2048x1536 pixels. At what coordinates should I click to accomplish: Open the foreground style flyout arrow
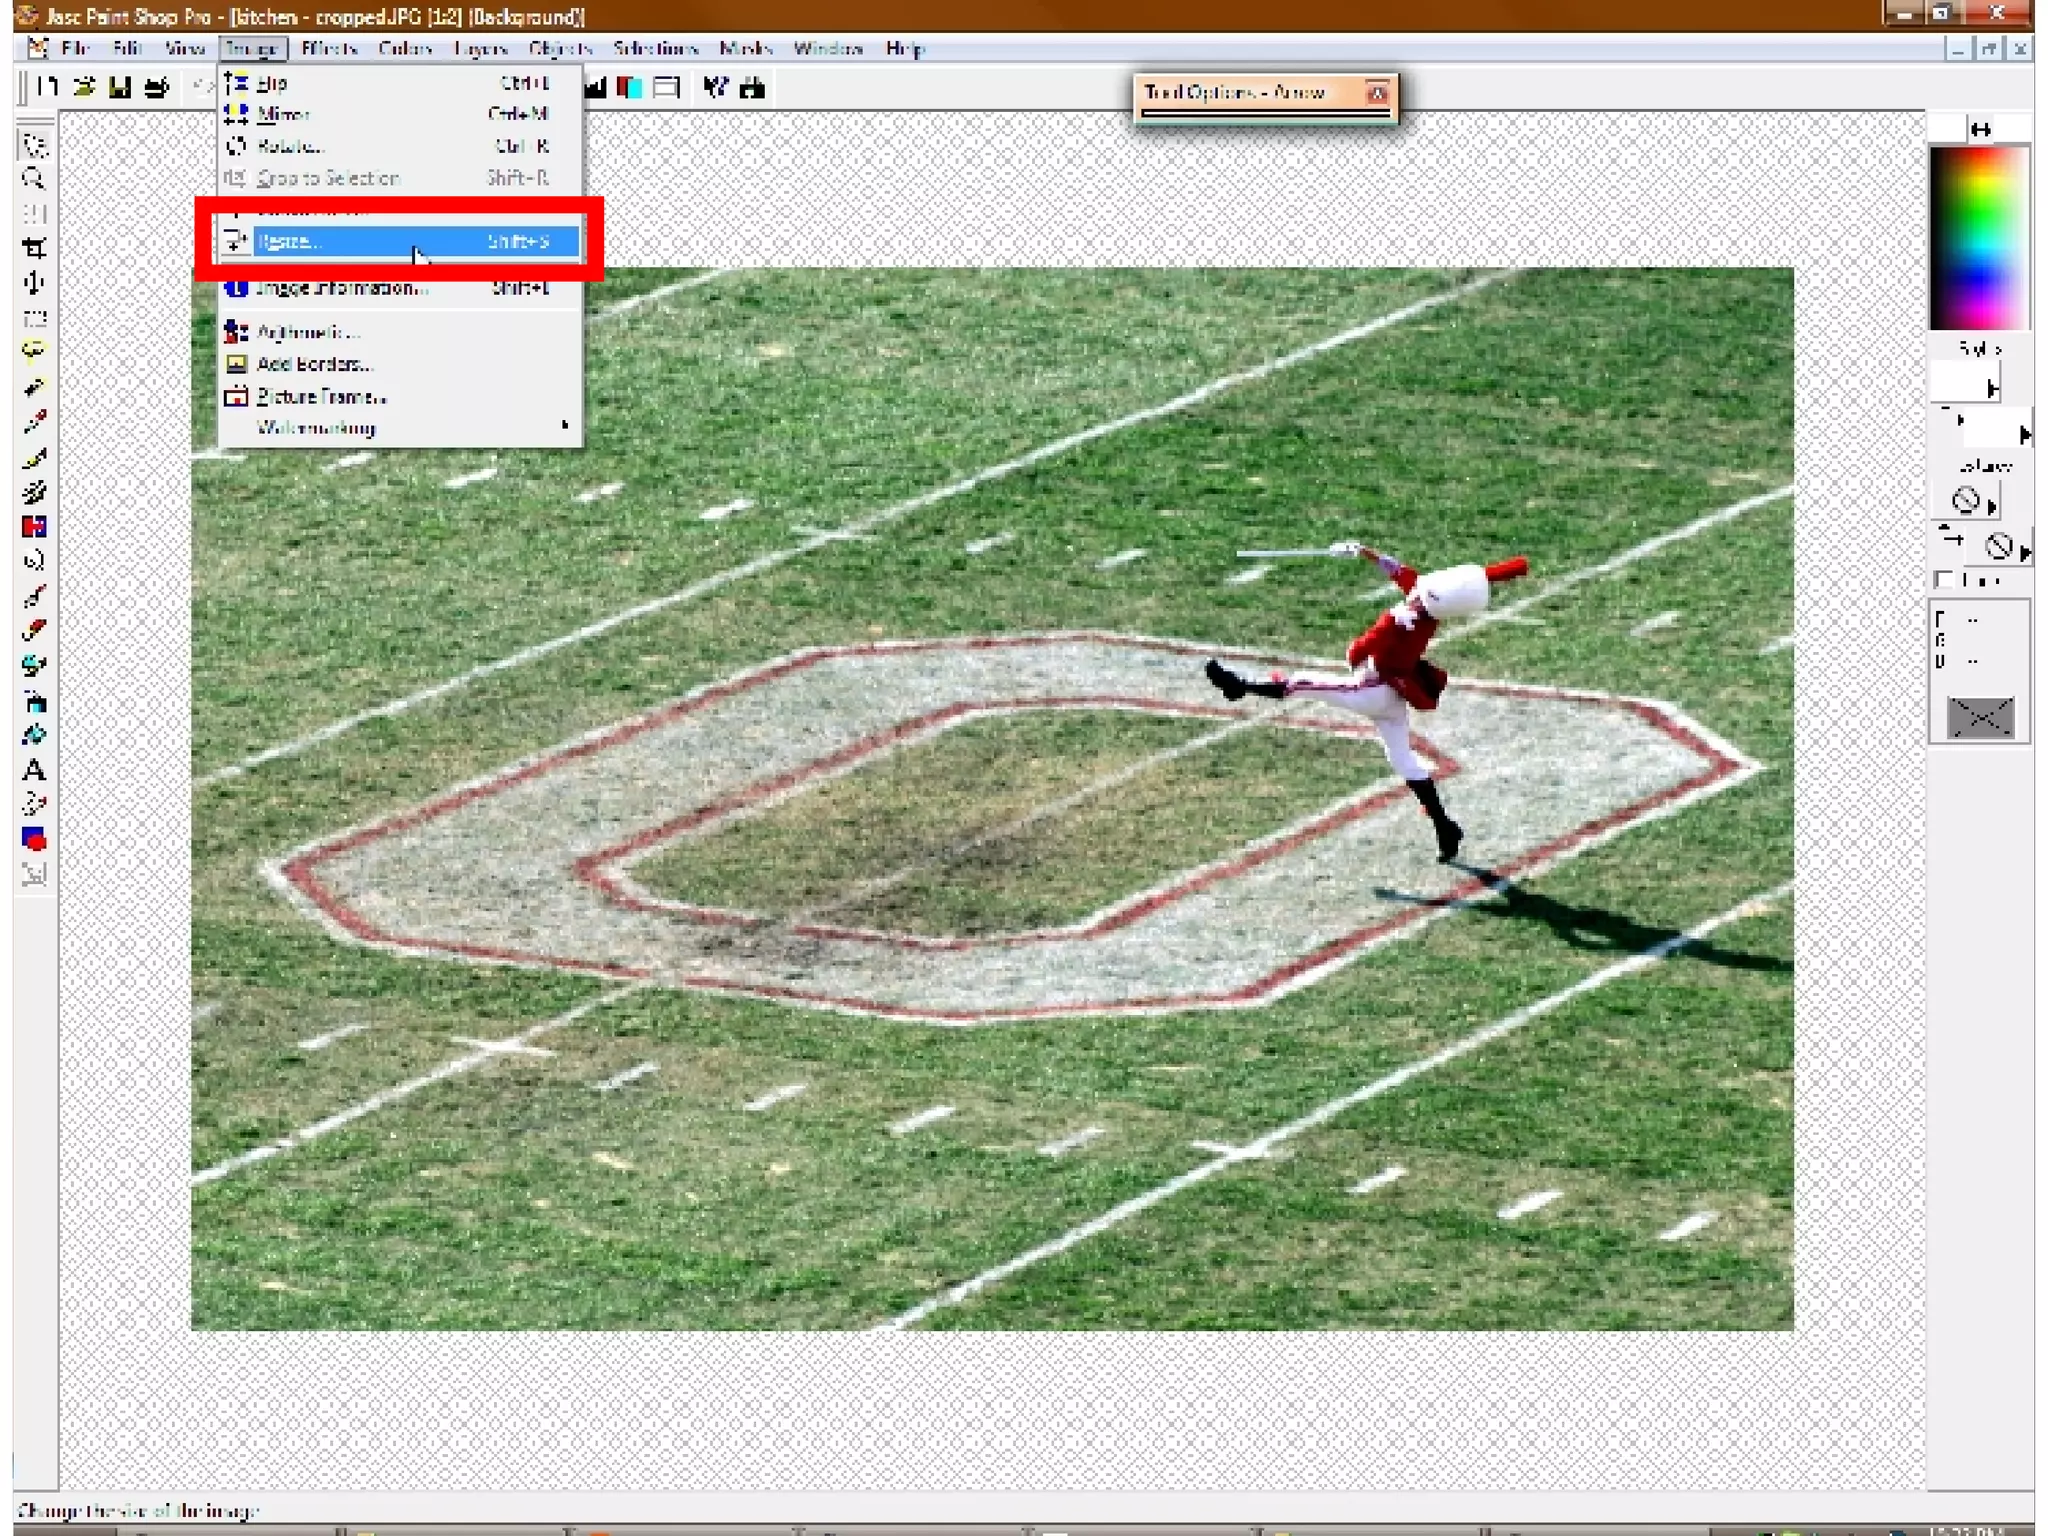coord(1992,389)
